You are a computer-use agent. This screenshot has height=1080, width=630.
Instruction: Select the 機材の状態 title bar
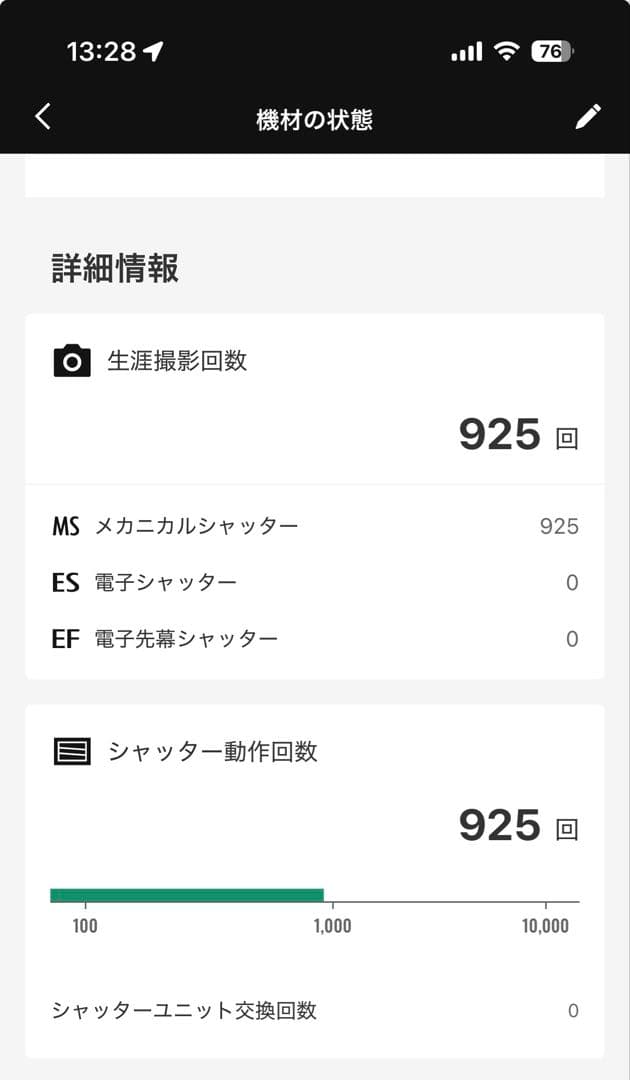(x=315, y=116)
